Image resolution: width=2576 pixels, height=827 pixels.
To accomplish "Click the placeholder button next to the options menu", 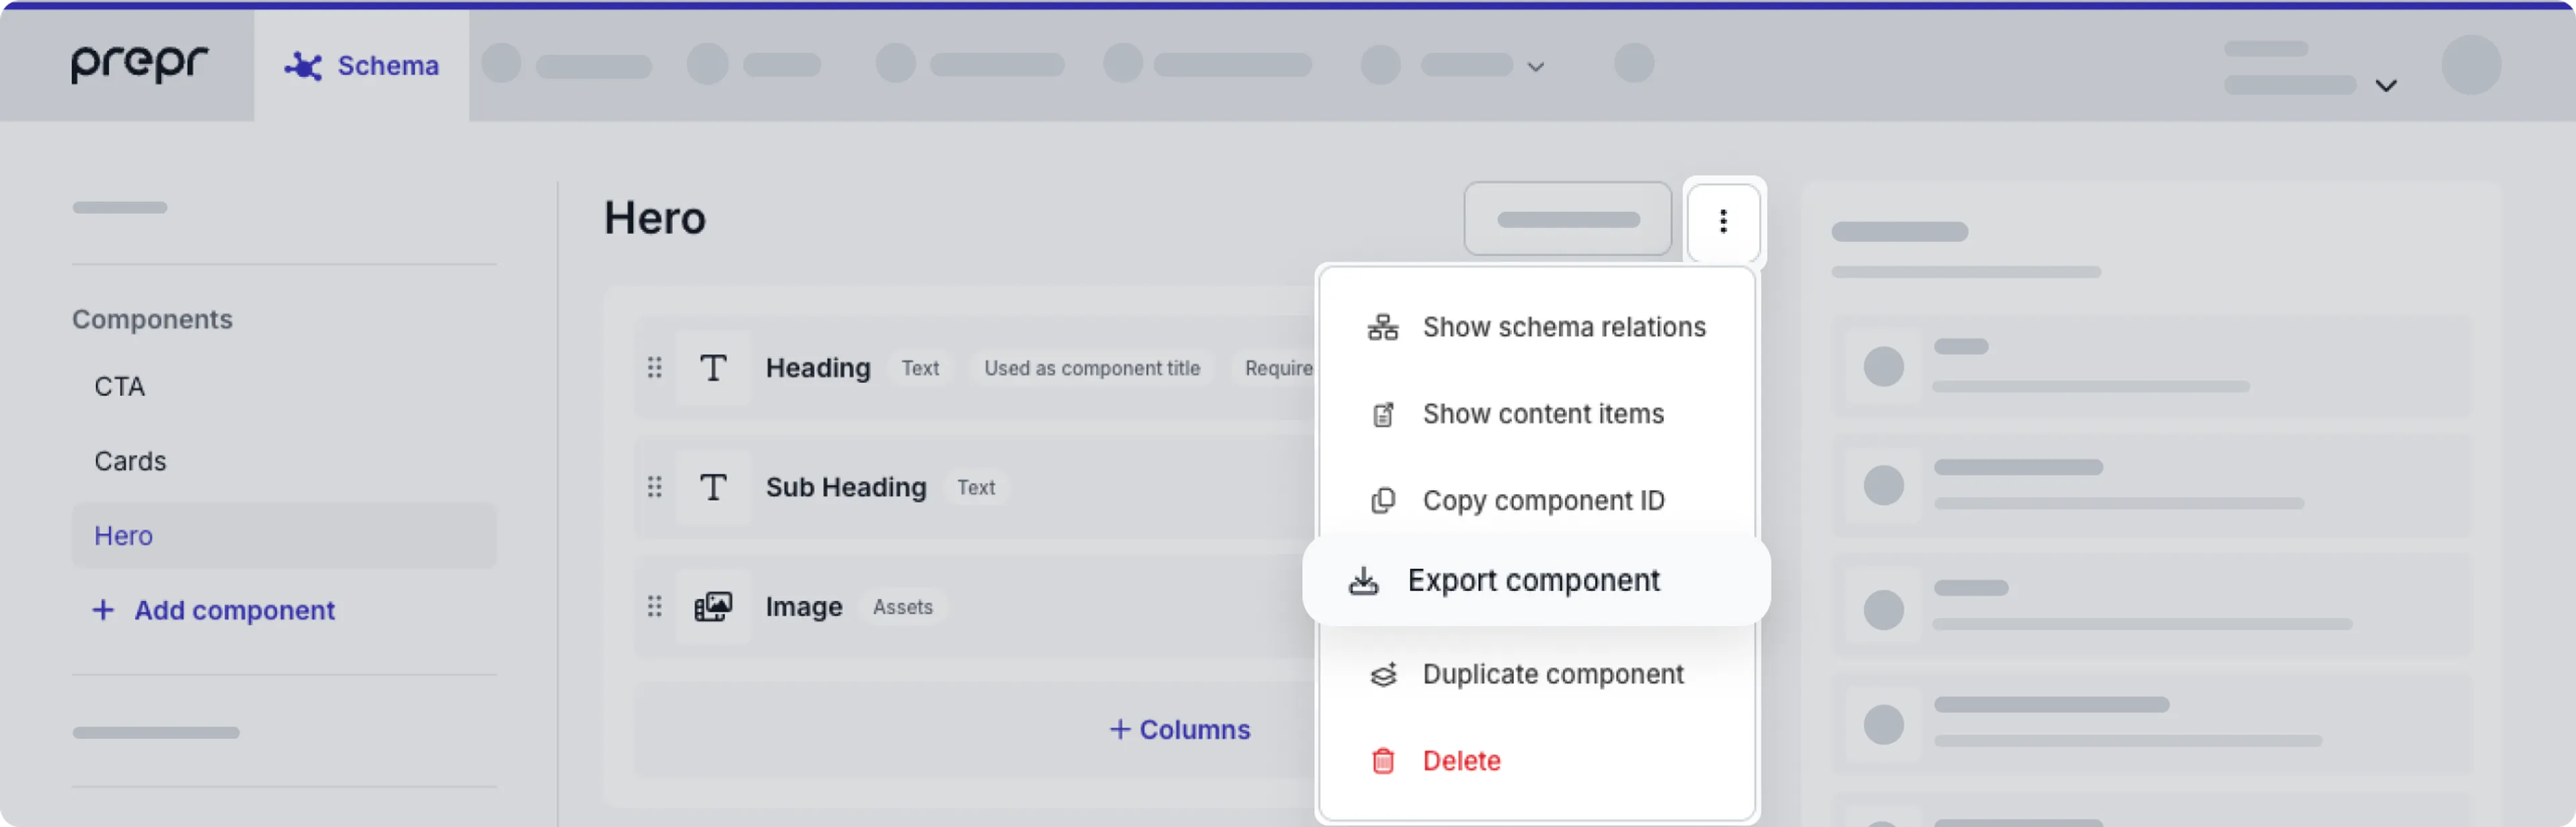I will click(1567, 219).
